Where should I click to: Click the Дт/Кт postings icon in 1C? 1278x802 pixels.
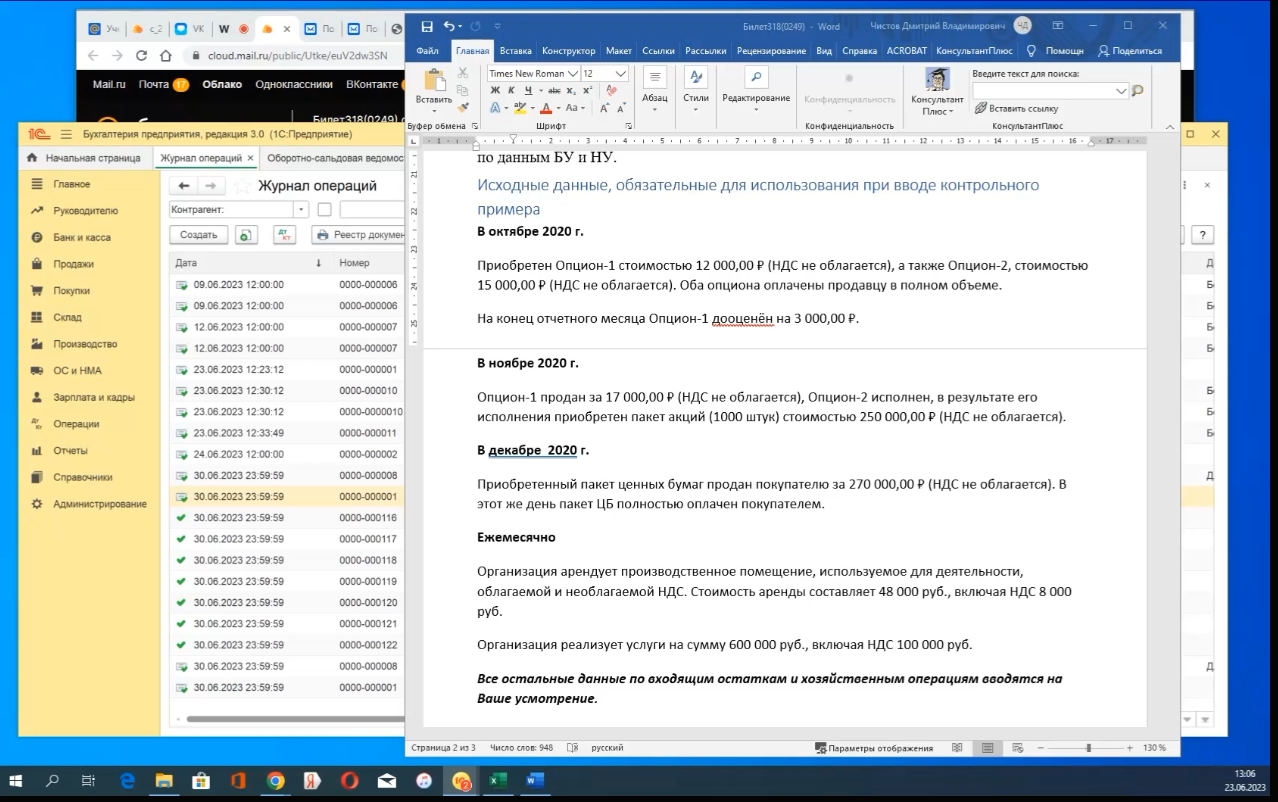tap(285, 235)
